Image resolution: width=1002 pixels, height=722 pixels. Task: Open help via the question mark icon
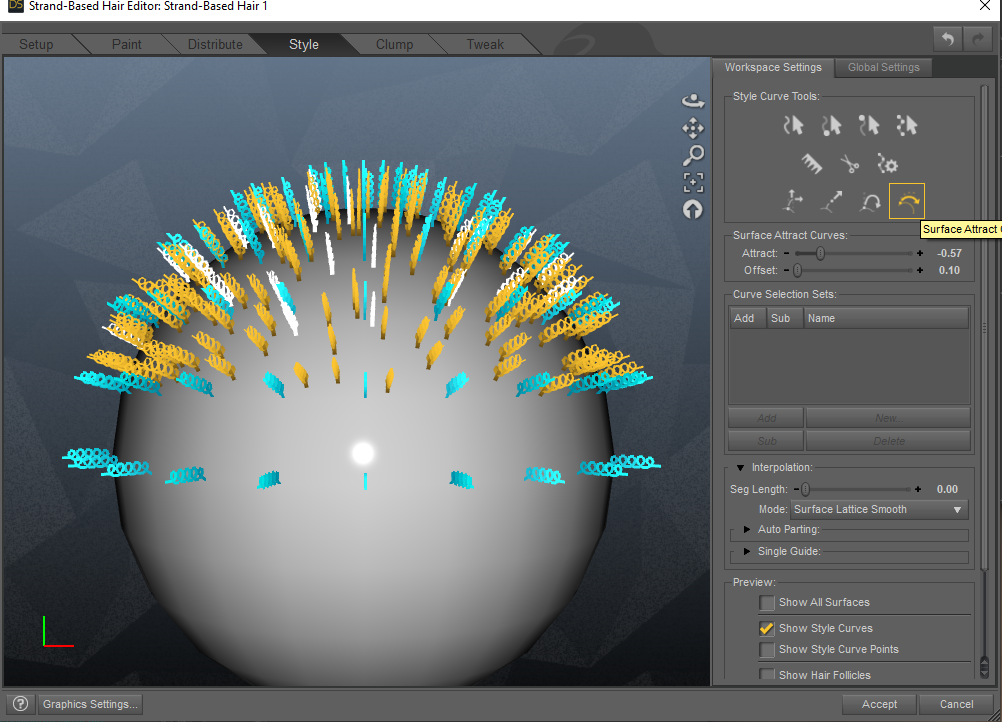[x=20, y=704]
